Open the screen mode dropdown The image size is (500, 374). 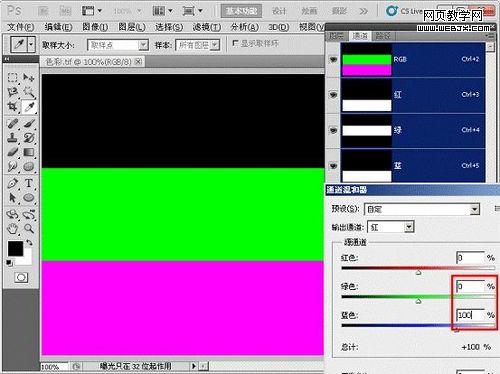(x=192, y=11)
